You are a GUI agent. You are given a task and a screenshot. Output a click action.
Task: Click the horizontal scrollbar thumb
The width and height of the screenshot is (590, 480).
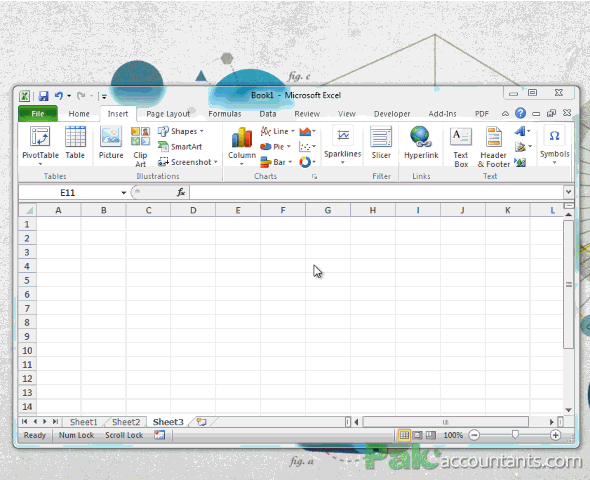446,422
